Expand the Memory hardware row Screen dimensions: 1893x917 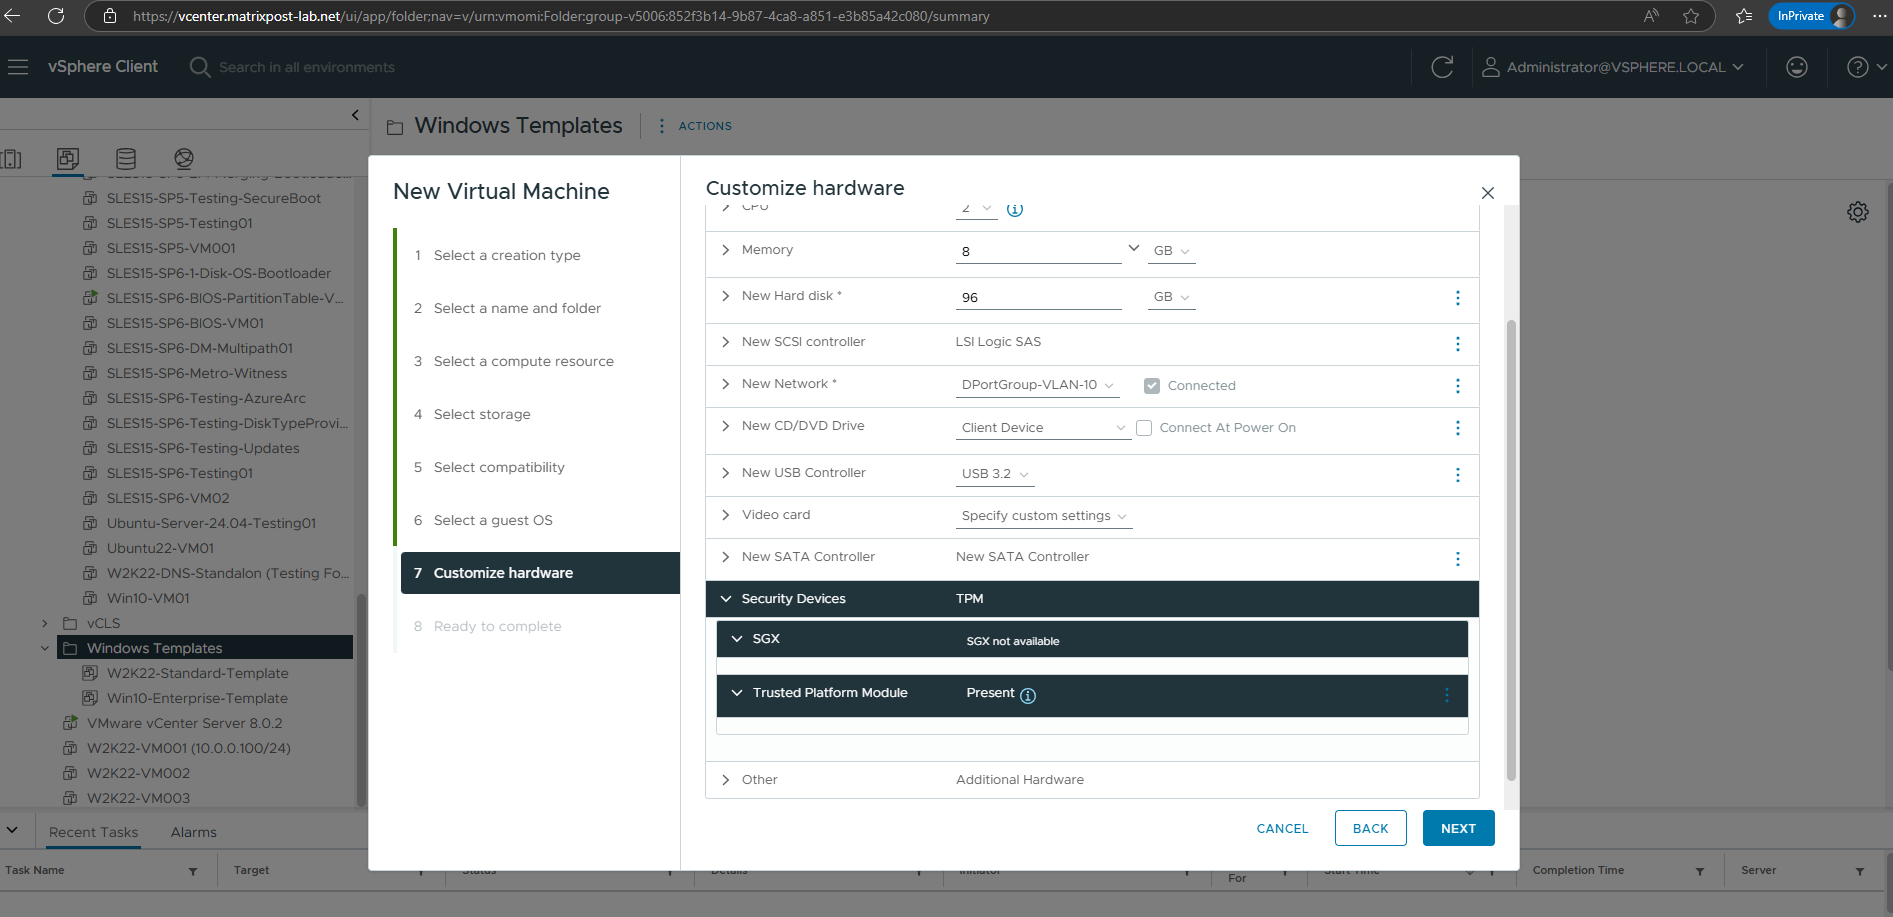click(726, 250)
